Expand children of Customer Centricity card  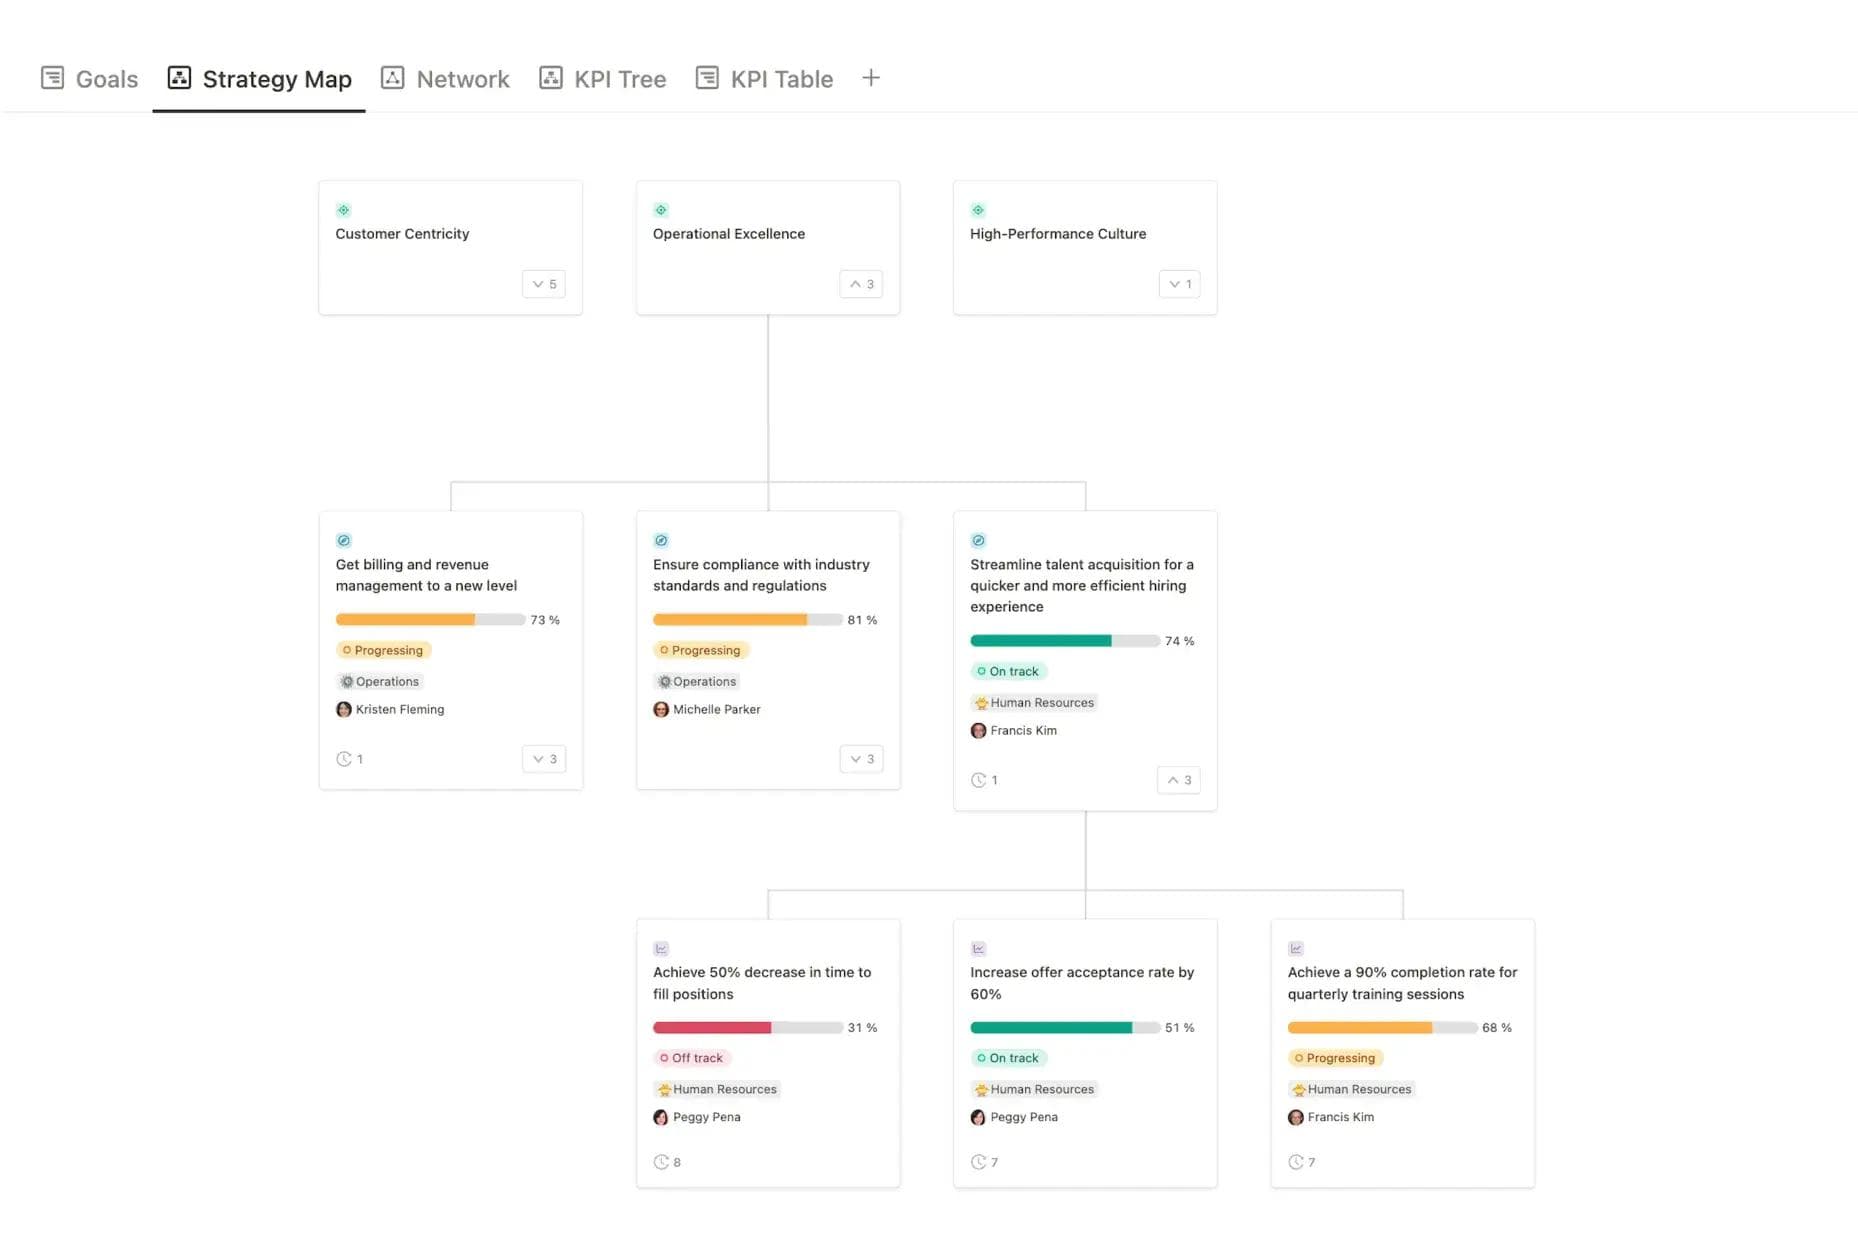543,284
